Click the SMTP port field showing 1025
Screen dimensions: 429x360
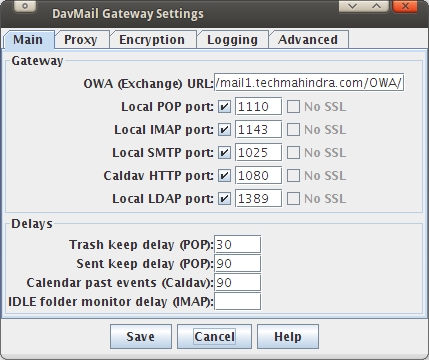pyautogui.click(x=259, y=153)
